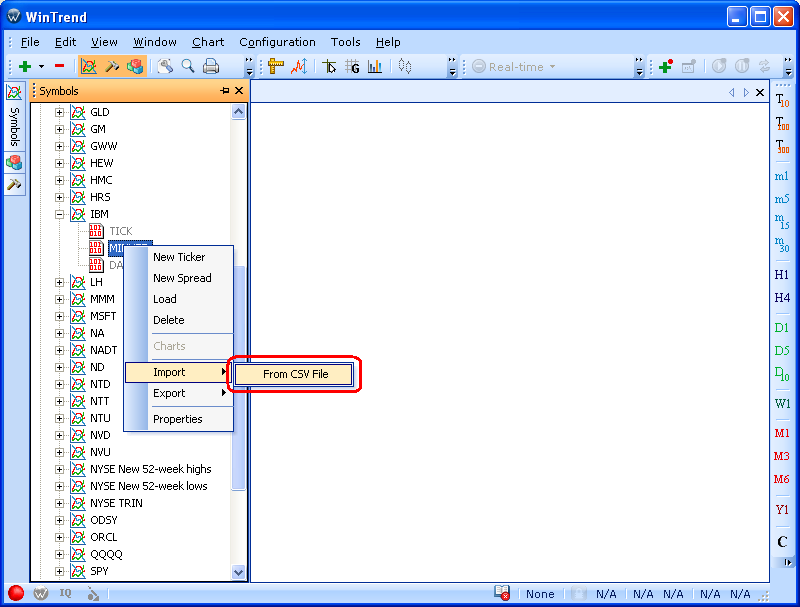Click the printer icon in toolbar
800x607 pixels.
point(211,66)
